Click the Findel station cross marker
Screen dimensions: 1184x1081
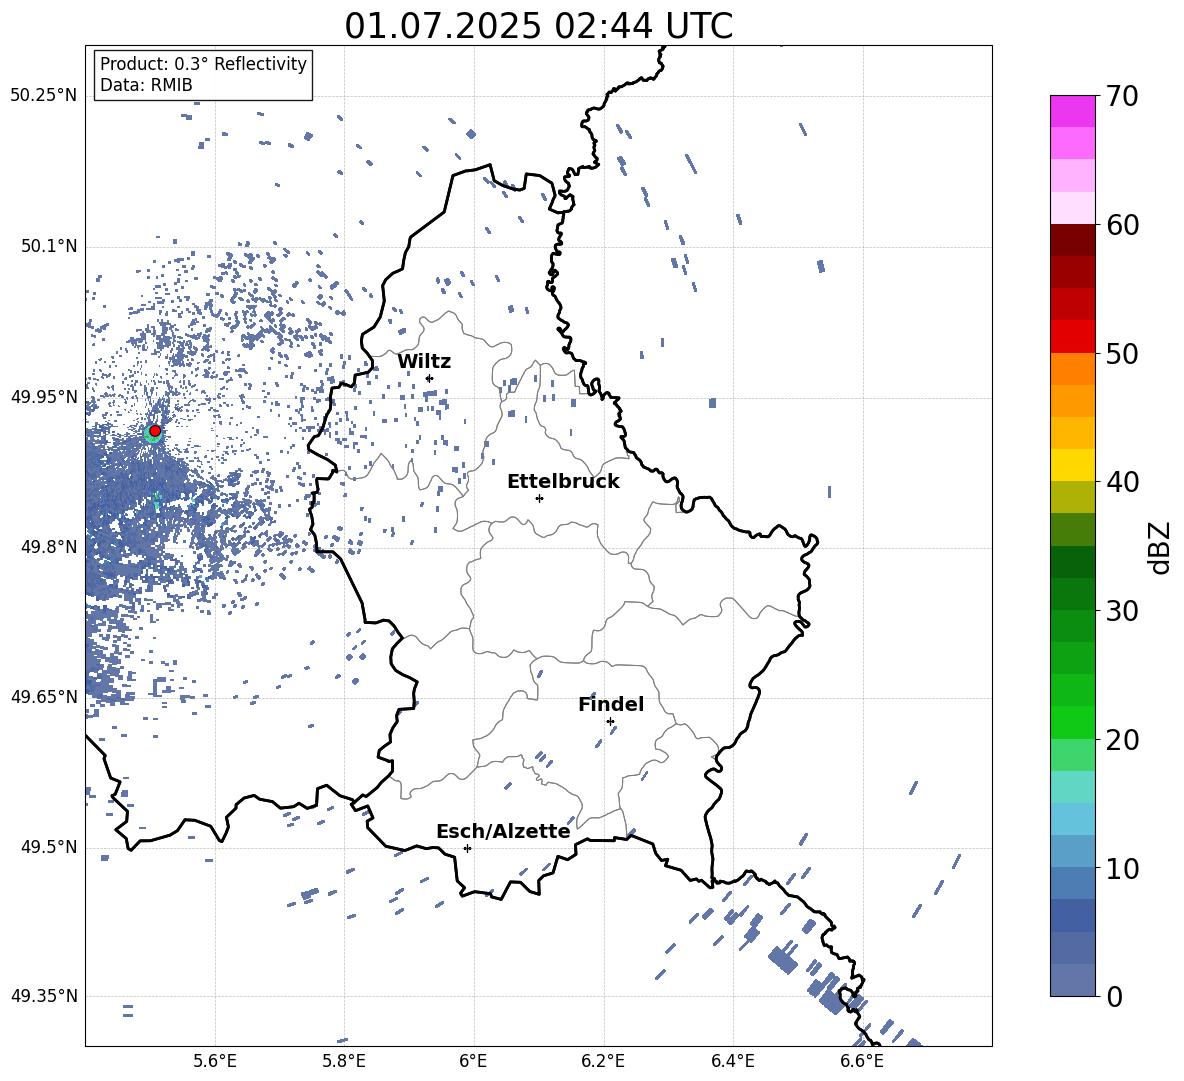(610, 722)
